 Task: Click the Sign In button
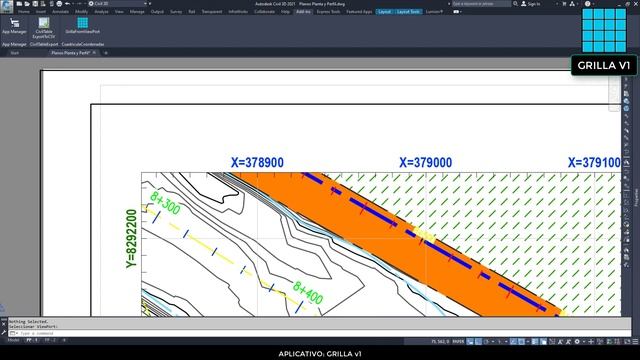point(531,4)
